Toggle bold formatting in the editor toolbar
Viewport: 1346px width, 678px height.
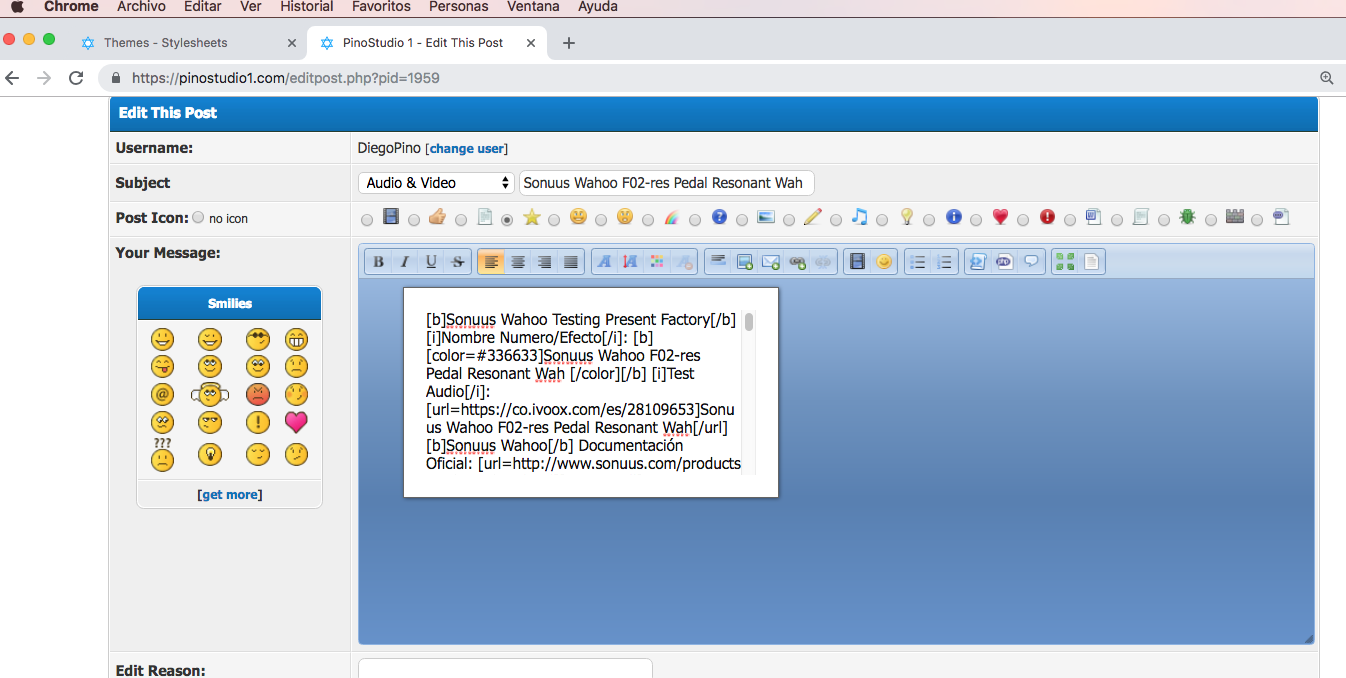point(378,262)
